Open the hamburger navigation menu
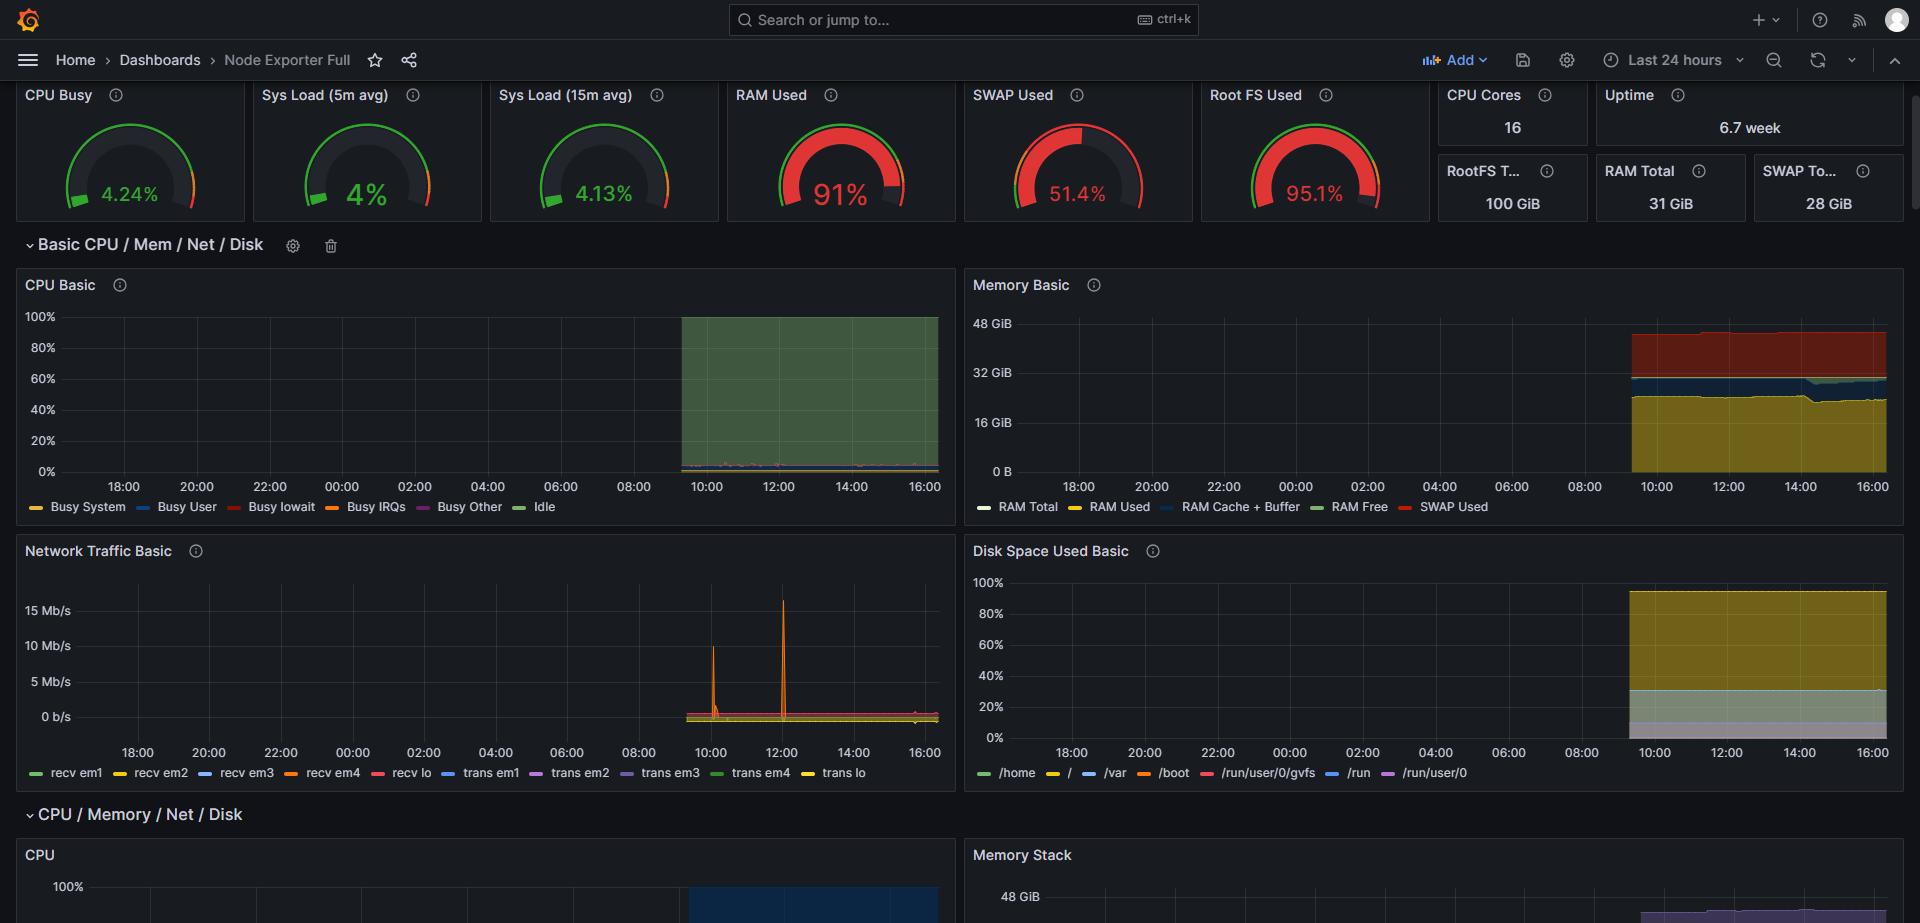Screen dimensions: 1920x923 (28, 60)
